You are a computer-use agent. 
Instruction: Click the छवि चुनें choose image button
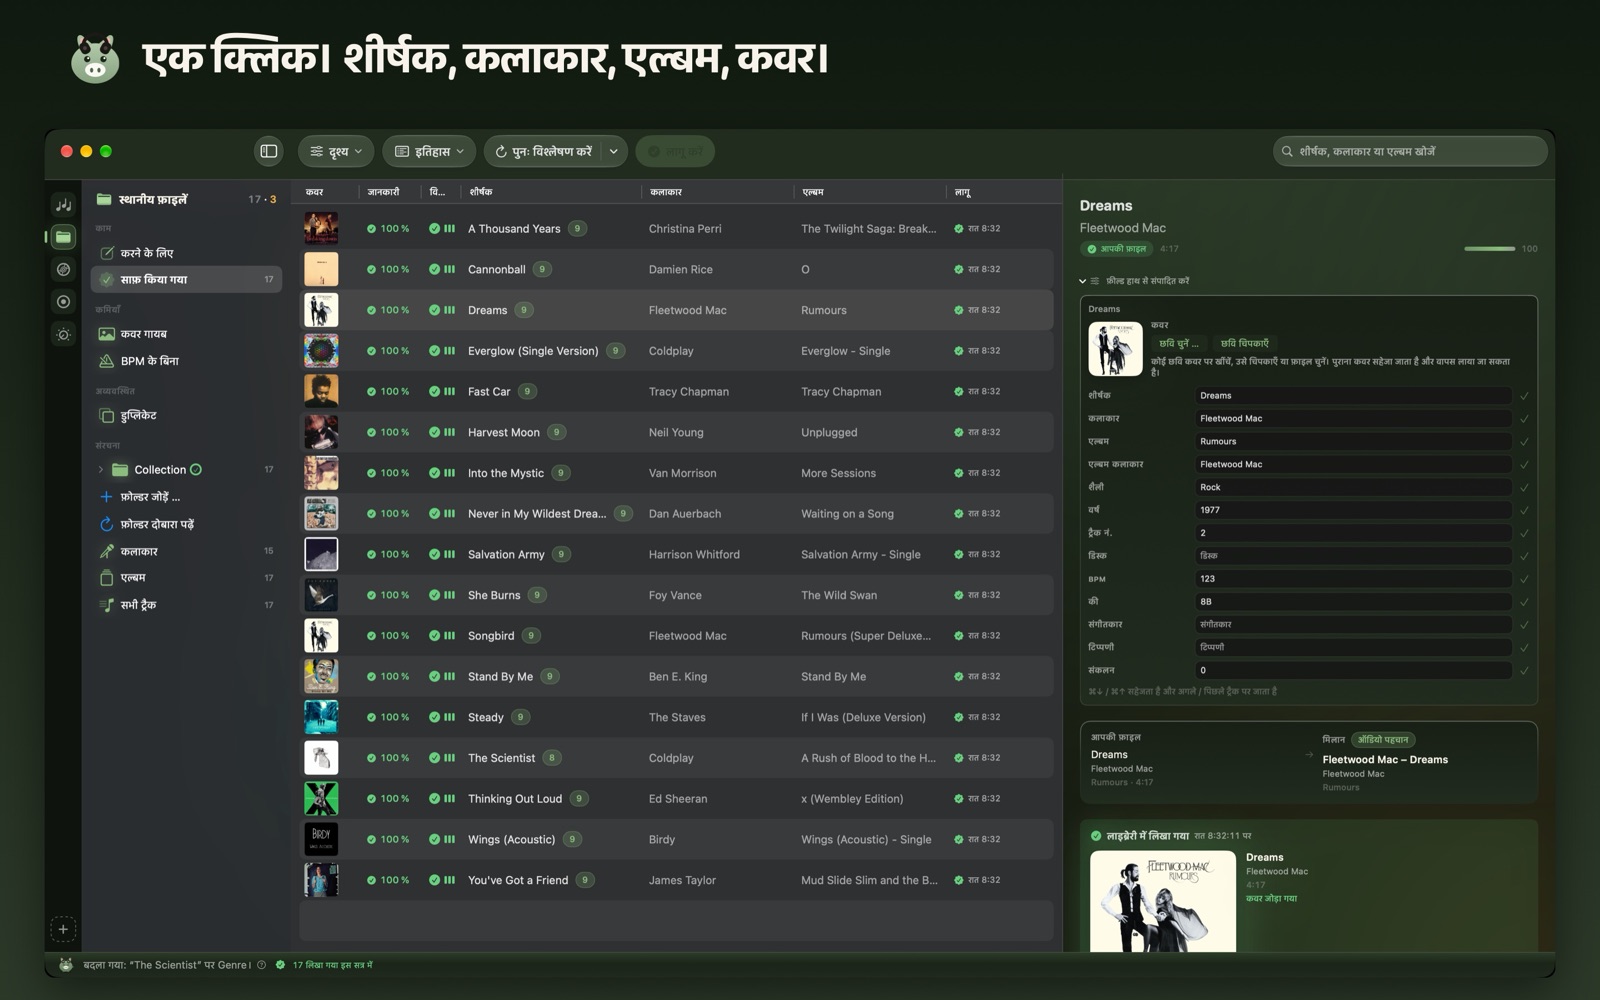[1178, 343]
